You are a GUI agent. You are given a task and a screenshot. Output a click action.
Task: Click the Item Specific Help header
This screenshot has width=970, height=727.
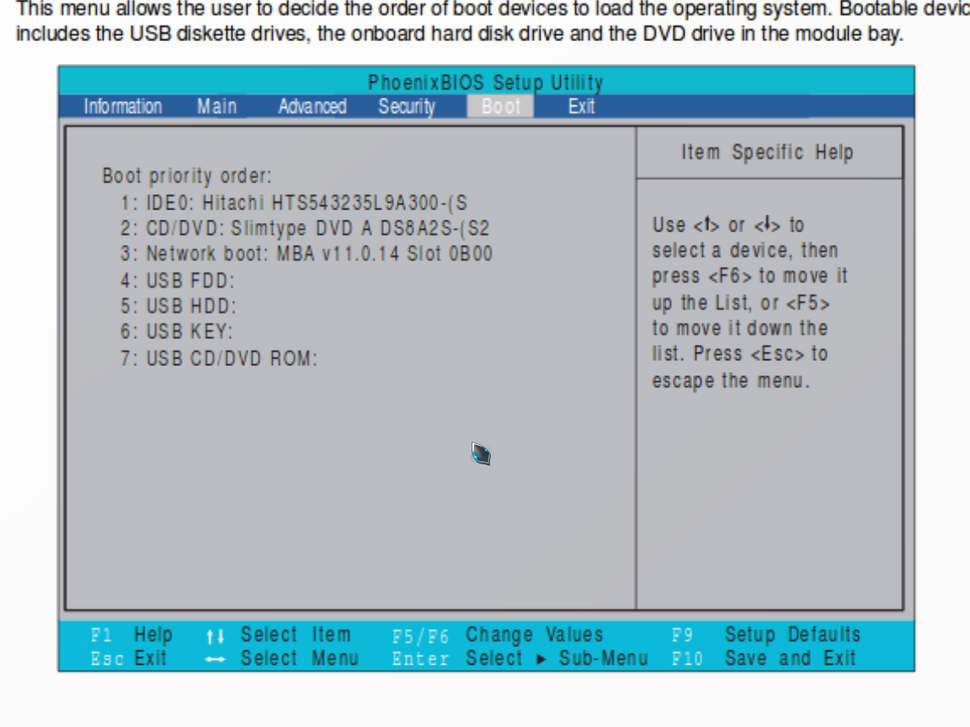pyautogui.click(x=767, y=152)
